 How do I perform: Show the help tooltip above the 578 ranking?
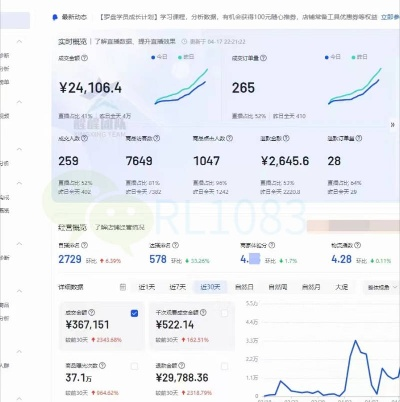tap(175, 245)
